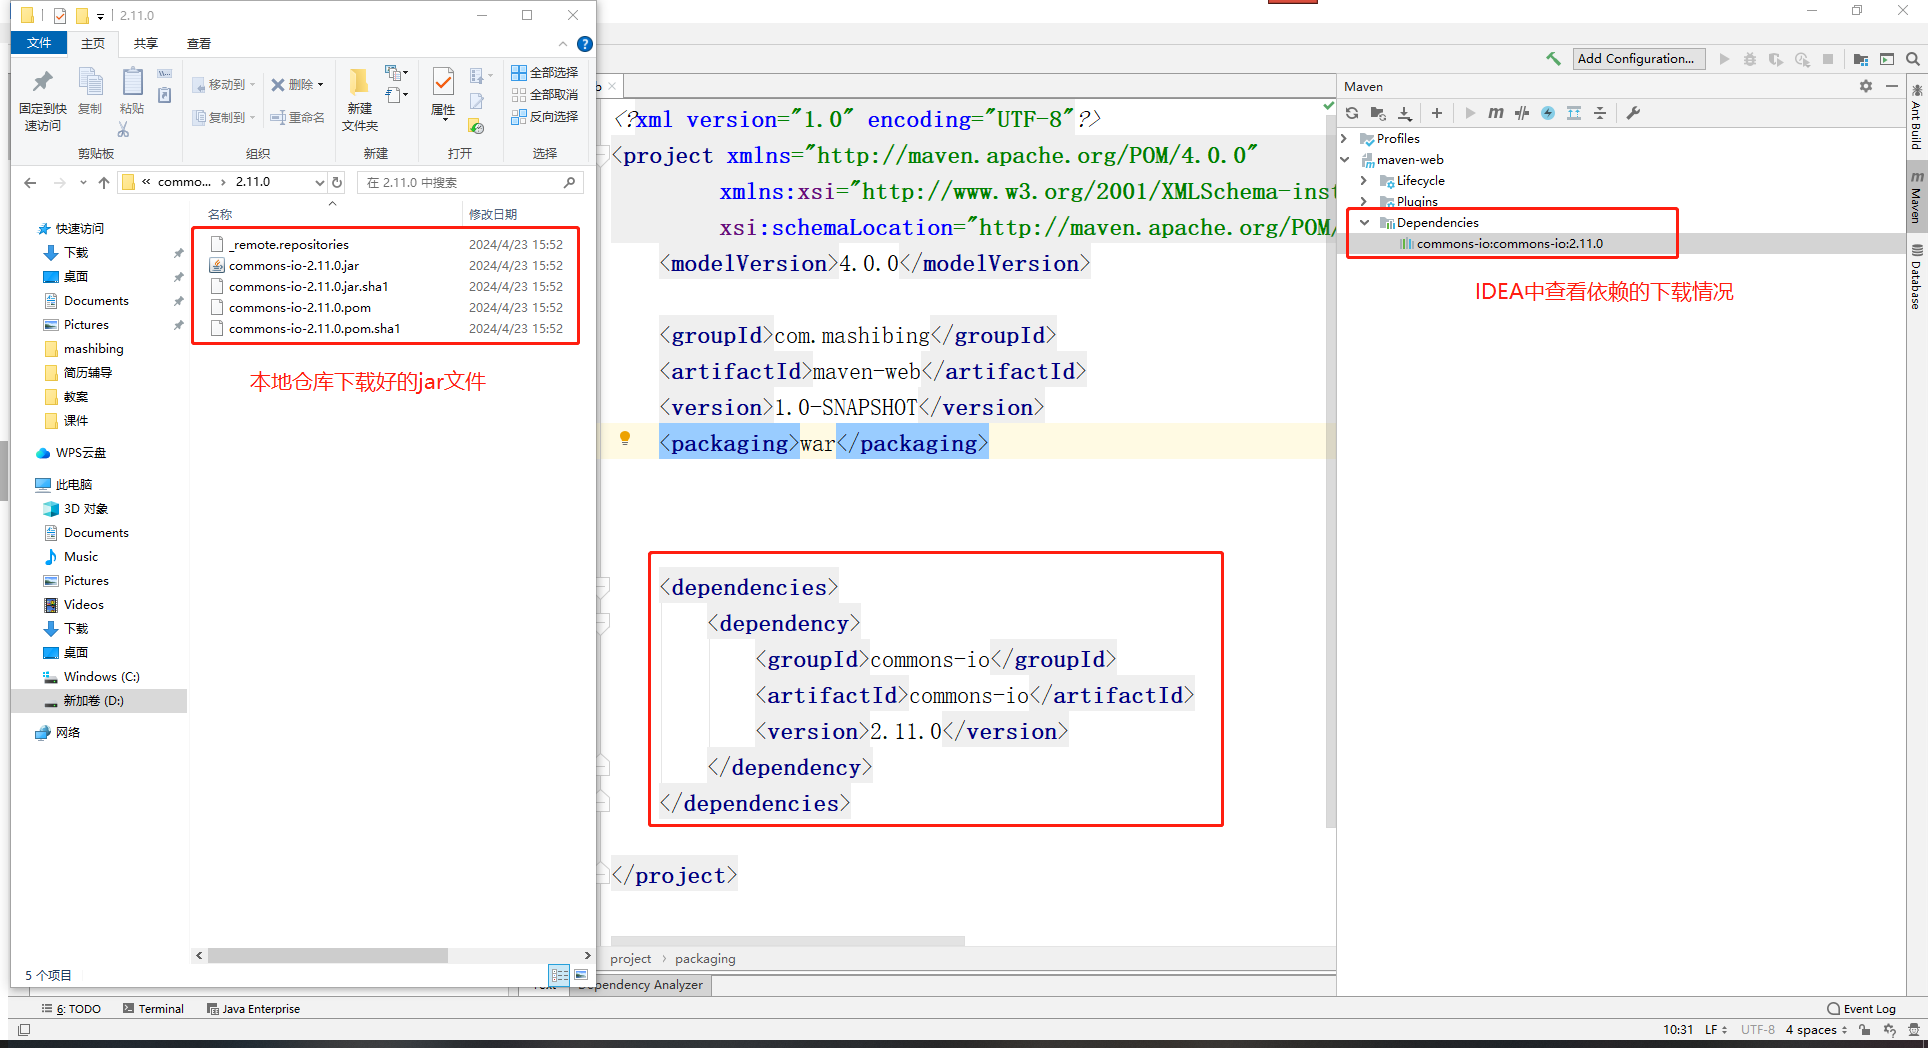Viewport: 1928px width, 1048px height.
Task: Click the Search Everywhere magnifier icon
Action: click(x=1913, y=59)
